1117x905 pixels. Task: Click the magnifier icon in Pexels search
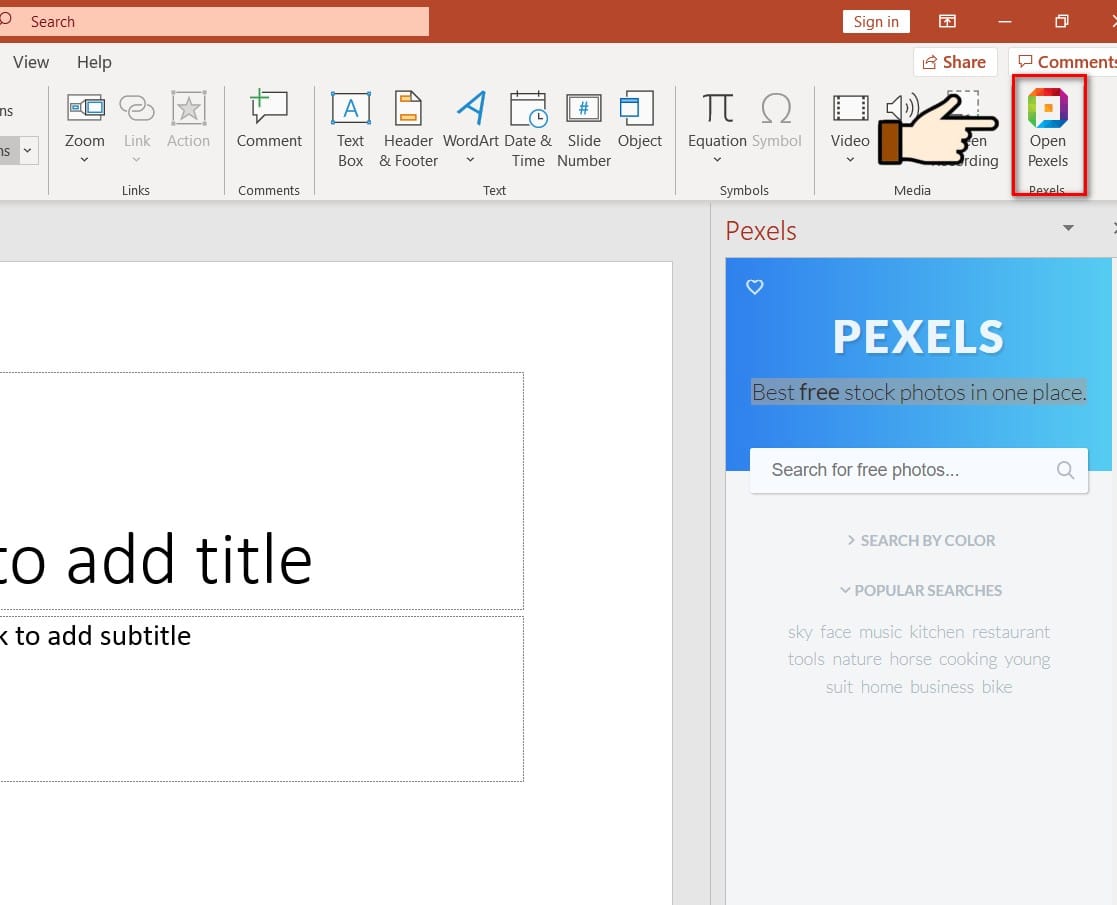[x=1065, y=470]
